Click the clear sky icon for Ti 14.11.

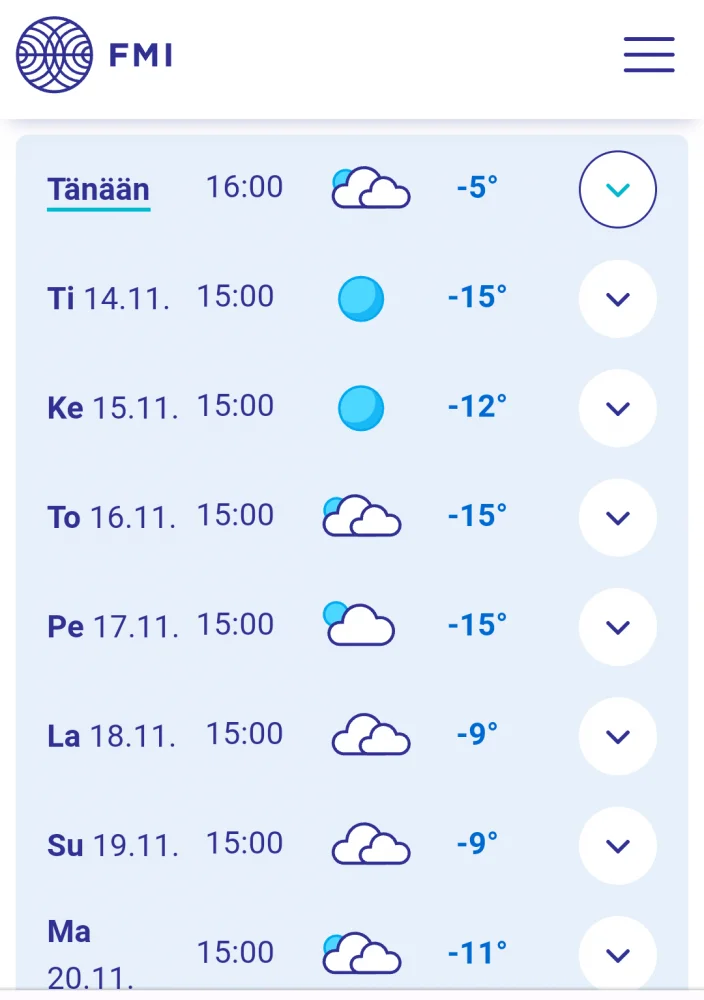(x=361, y=299)
